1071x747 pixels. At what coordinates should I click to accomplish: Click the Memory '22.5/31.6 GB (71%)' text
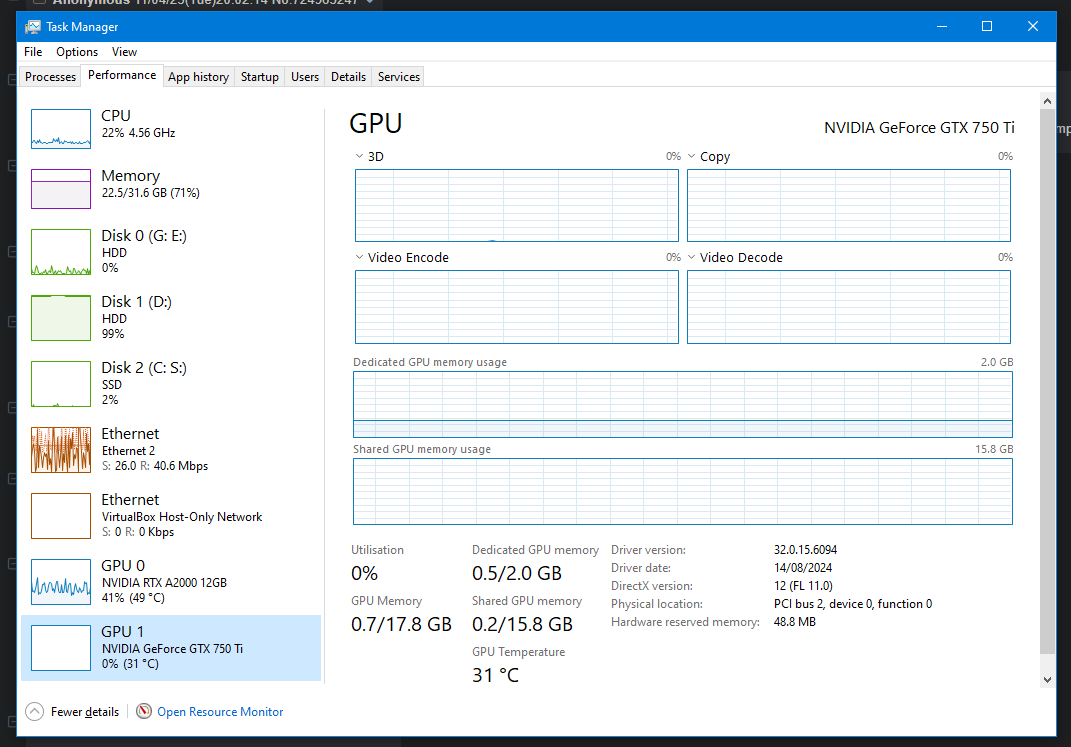(151, 193)
